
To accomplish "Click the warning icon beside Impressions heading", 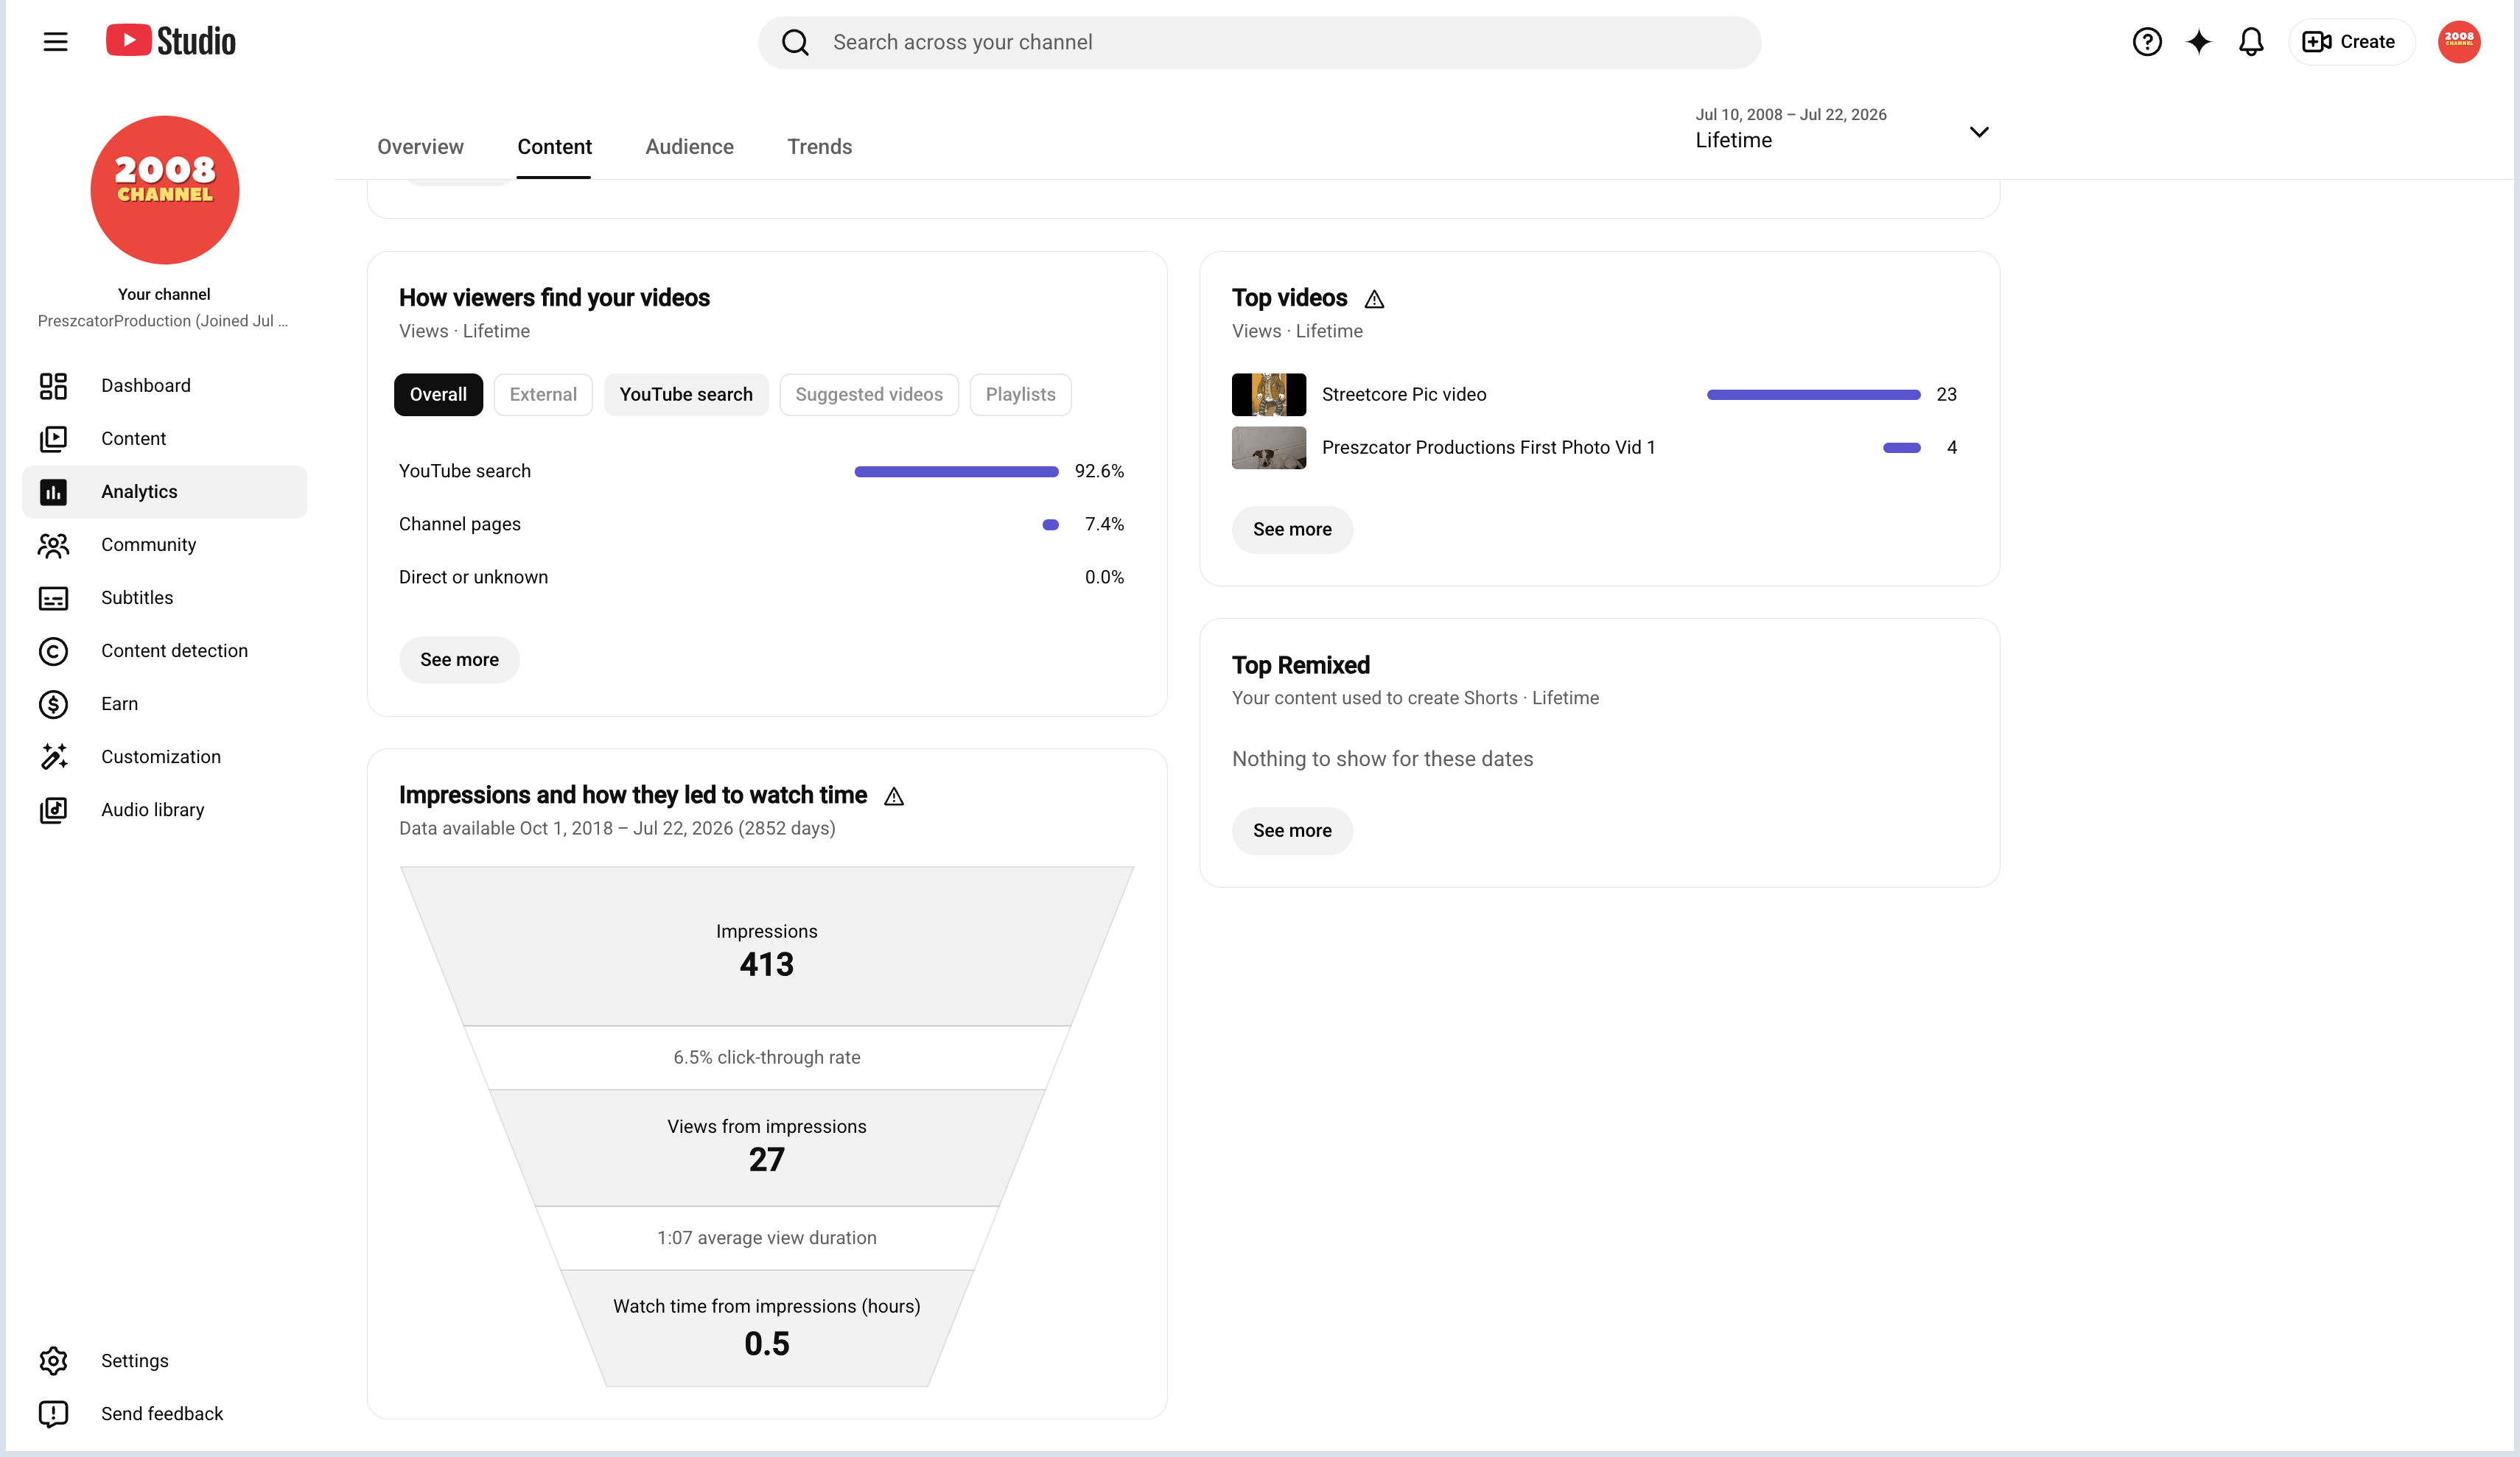I will click(x=894, y=796).
